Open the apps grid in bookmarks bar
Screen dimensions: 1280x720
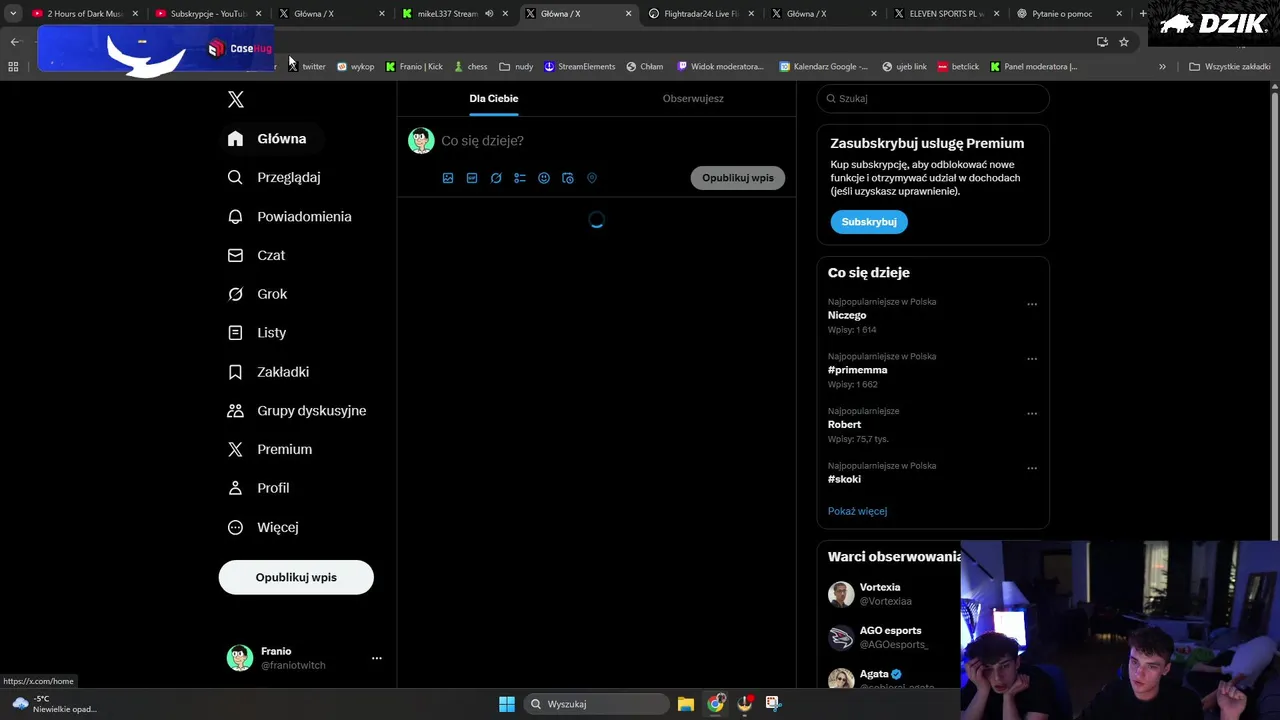pyautogui.click(x=13, y=67)
